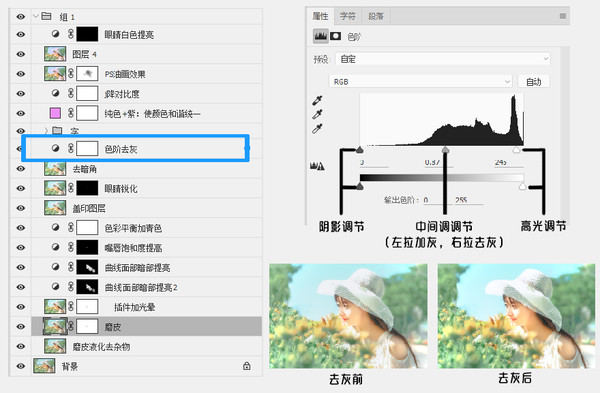This screenshot has height=393, width=600.
Task: Click the Levels histogram adjustment icon
Action: click(320, 36)
